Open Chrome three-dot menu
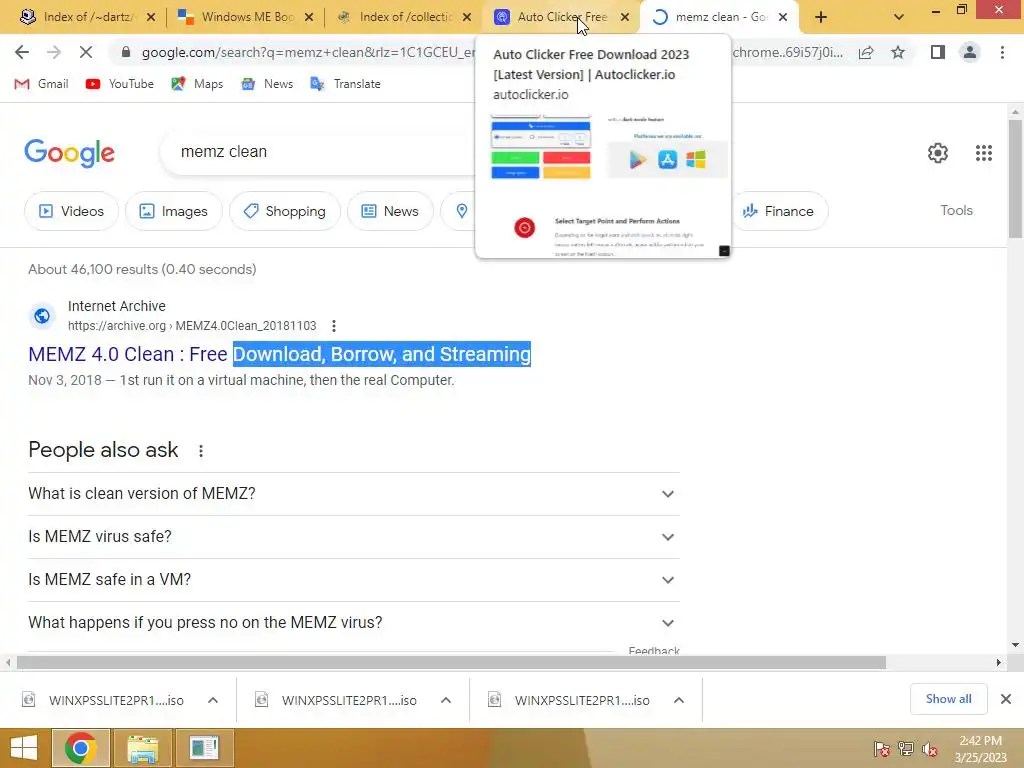The height and width of the screenshot is (768, 1024). [x=1002, y=52]
